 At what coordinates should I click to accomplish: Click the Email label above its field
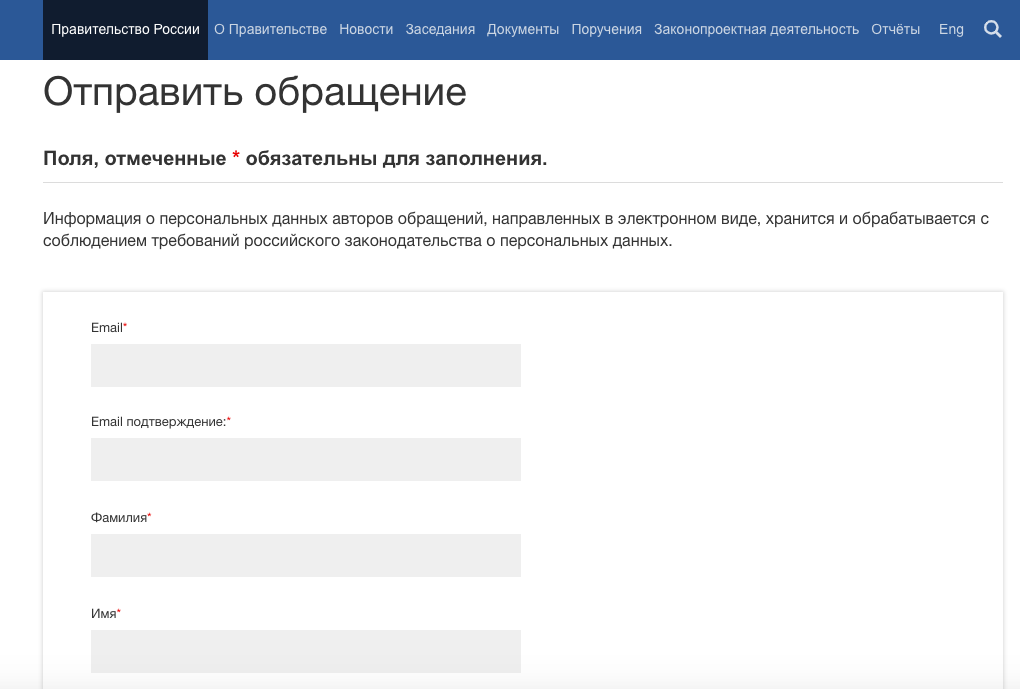105,327
